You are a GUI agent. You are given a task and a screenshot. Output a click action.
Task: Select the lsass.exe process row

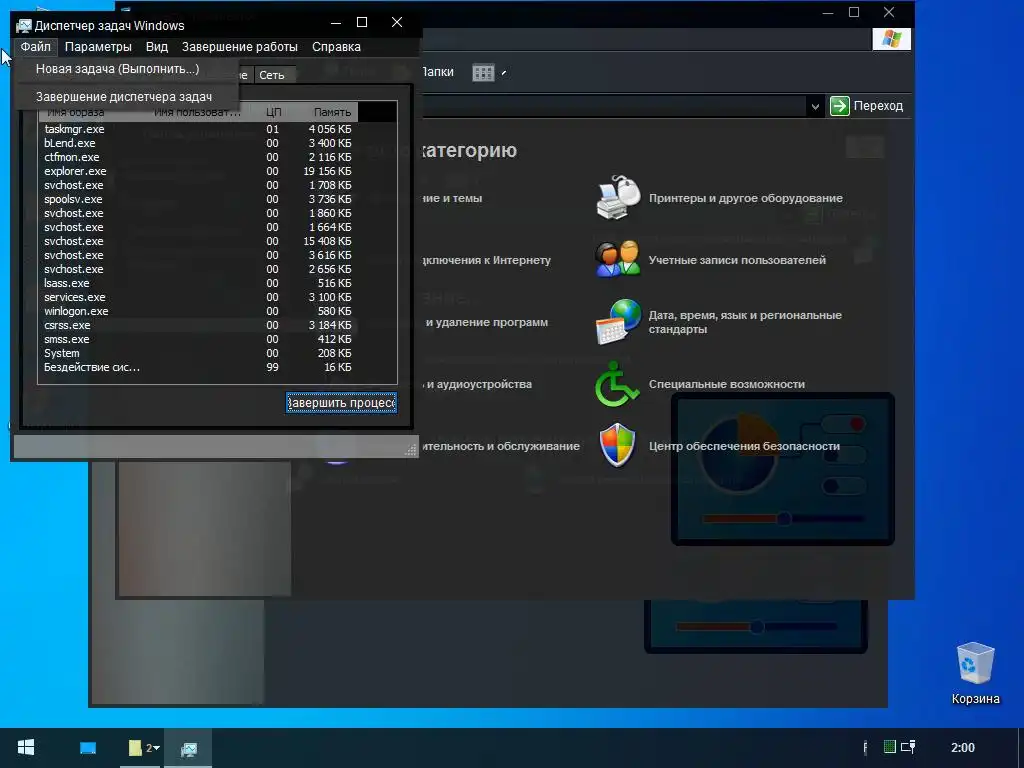(198, 283)
